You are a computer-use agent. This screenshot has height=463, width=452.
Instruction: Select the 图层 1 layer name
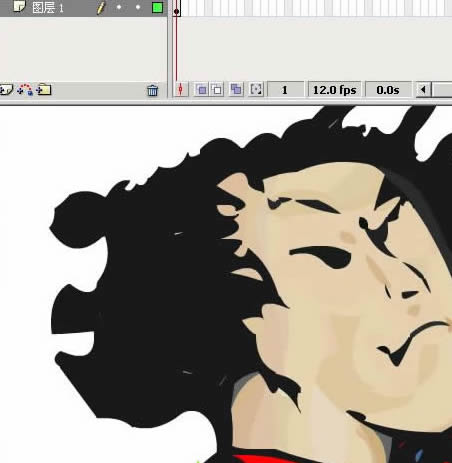click(48, 7)
